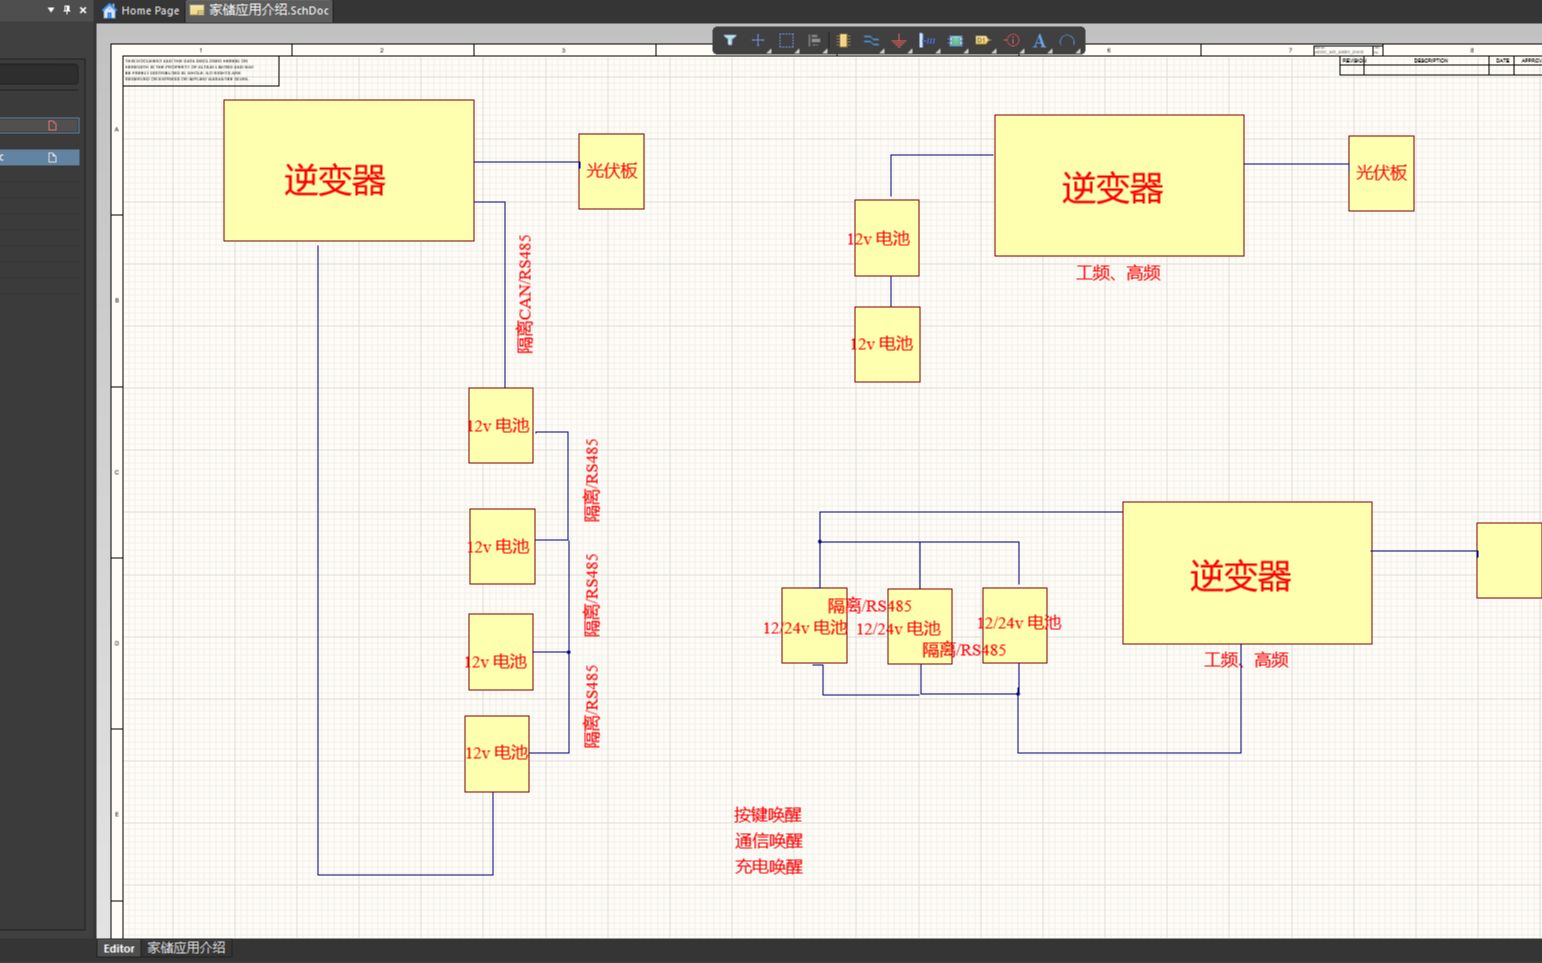Open the align objects tool

[x=814, y=41]
